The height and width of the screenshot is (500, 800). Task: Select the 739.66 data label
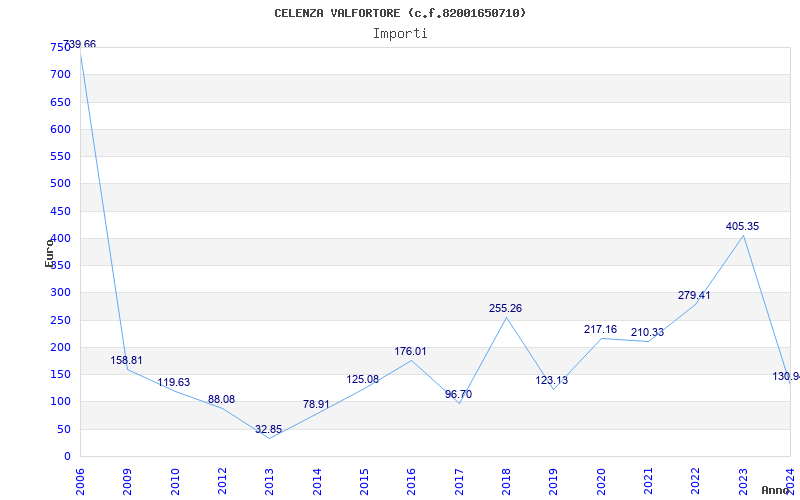[79, 44]
